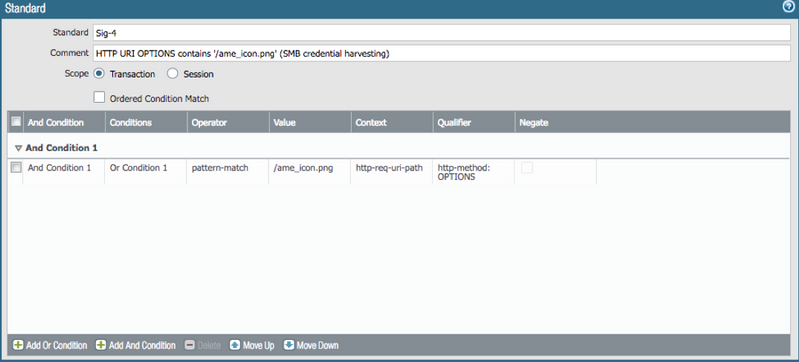799x362 pixels.
Task: Collapse the And Condition 1 group triangle
Action: tap(18, 148)
